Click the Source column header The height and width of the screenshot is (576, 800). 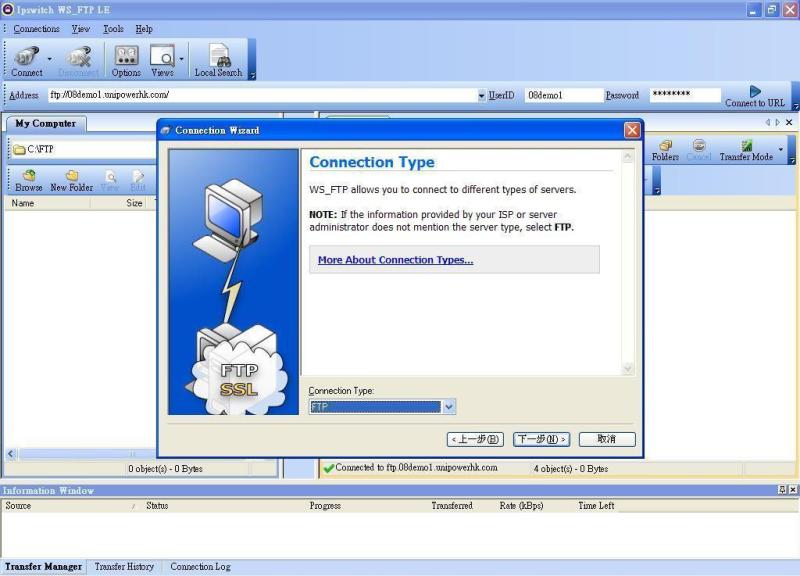(x=70, y=506)
